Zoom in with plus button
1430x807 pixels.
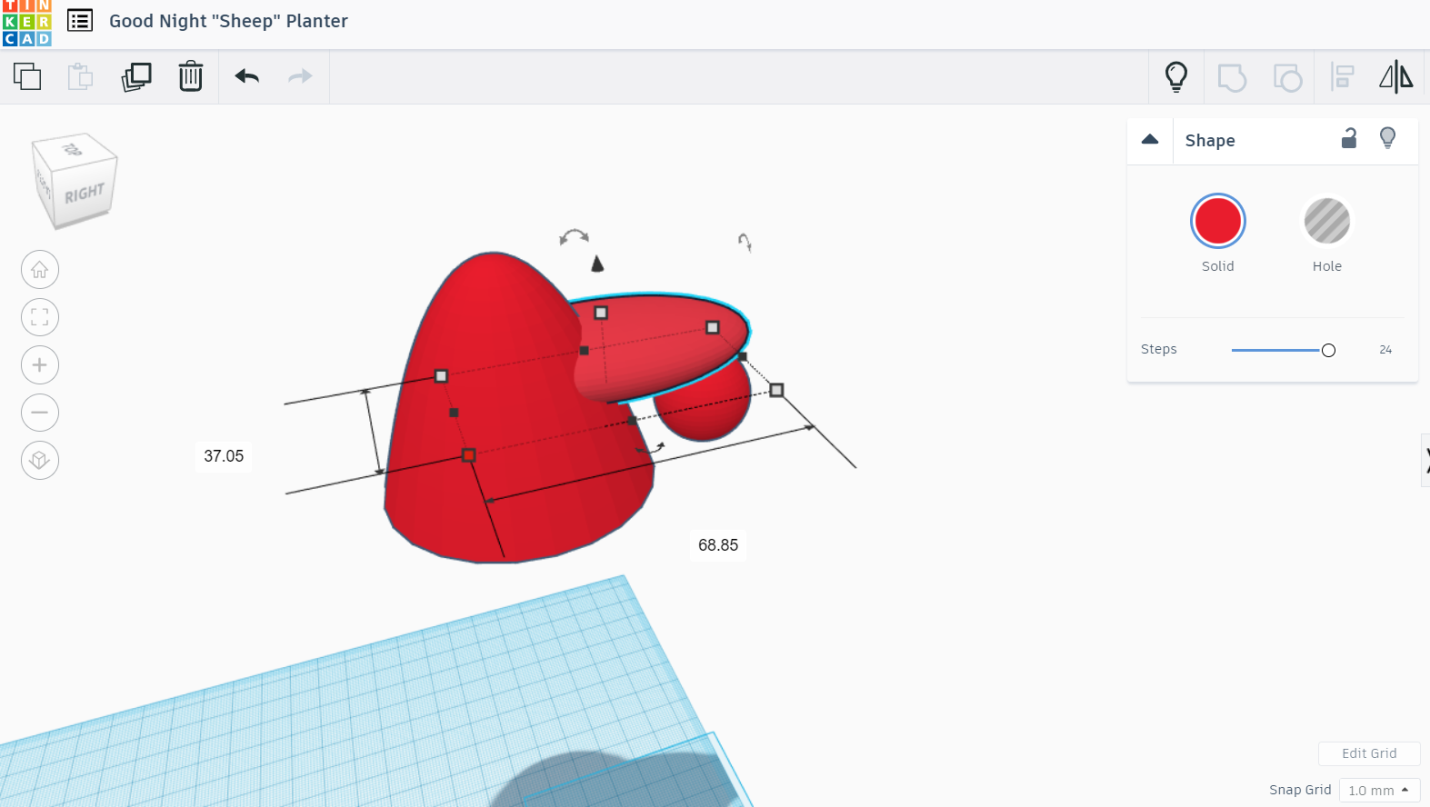click(40, 365)
